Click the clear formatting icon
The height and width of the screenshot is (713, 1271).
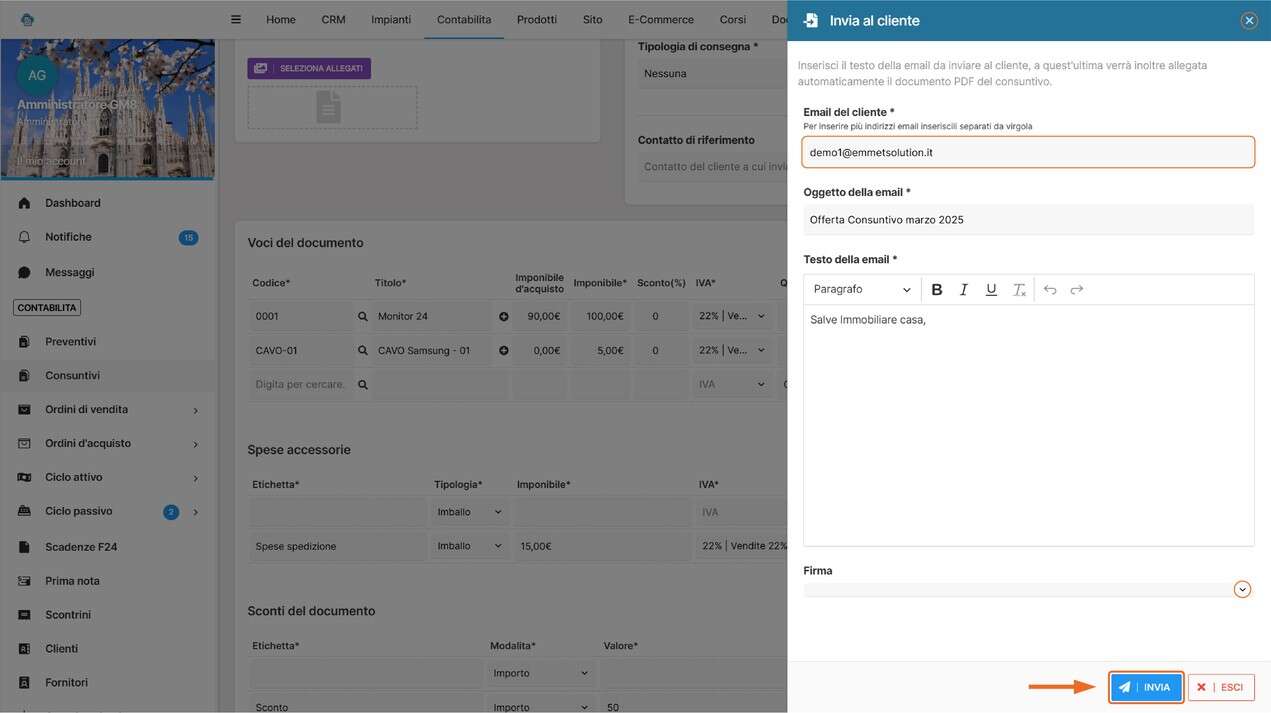[1019, 290]
